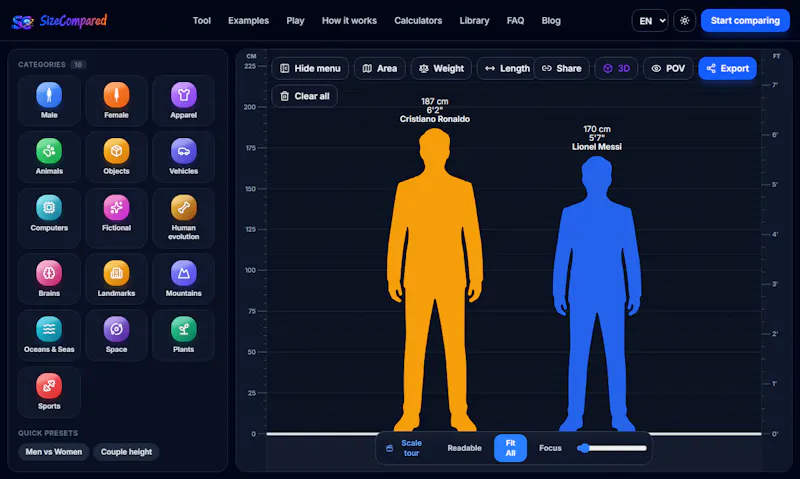
Task: Open the Female category
Action: (116, 100)
